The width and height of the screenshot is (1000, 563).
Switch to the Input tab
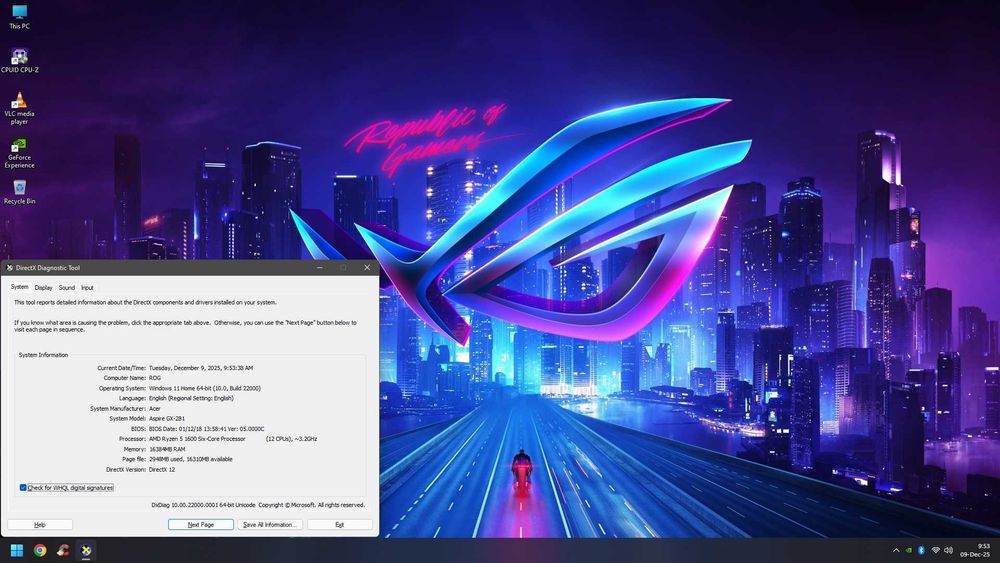(x=87, y=288)
